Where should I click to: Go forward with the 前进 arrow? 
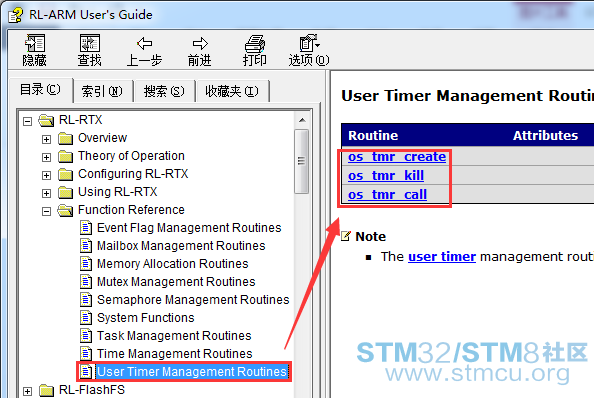coord(200,43)
